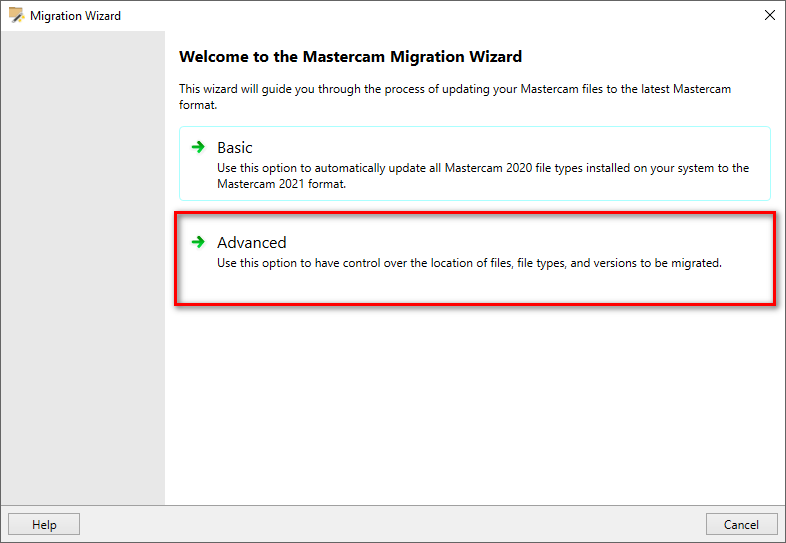
Task: Close the Migration Wizard window
Action: pyautogui.click(x=770, y=16)
